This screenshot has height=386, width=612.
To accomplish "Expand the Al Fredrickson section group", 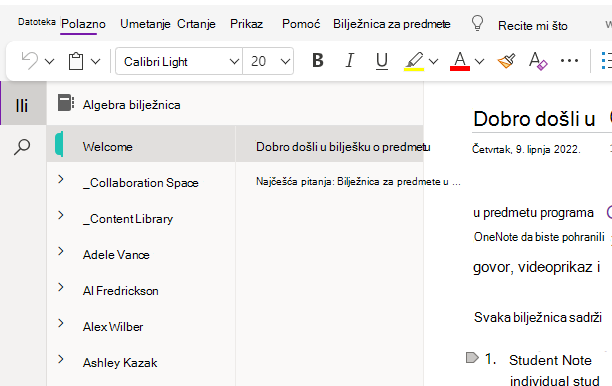I will click(x=61, y=287).
